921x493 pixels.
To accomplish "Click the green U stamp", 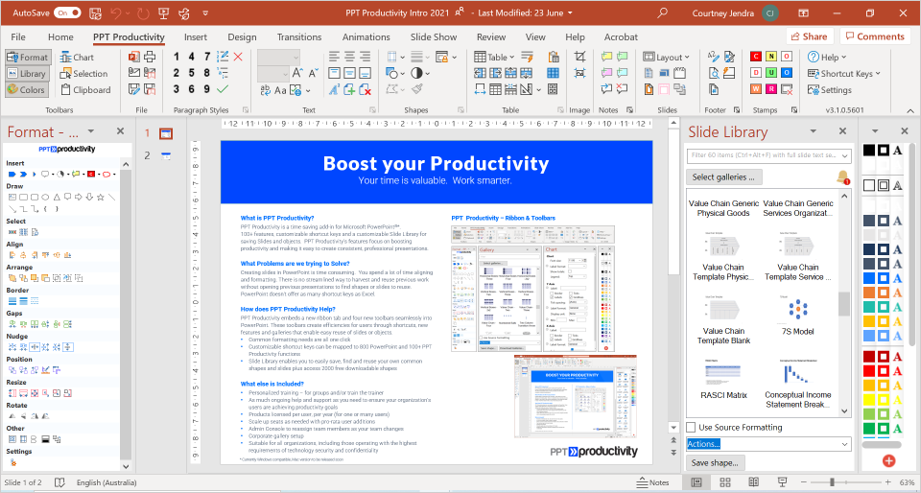I will tap(771, 73).
